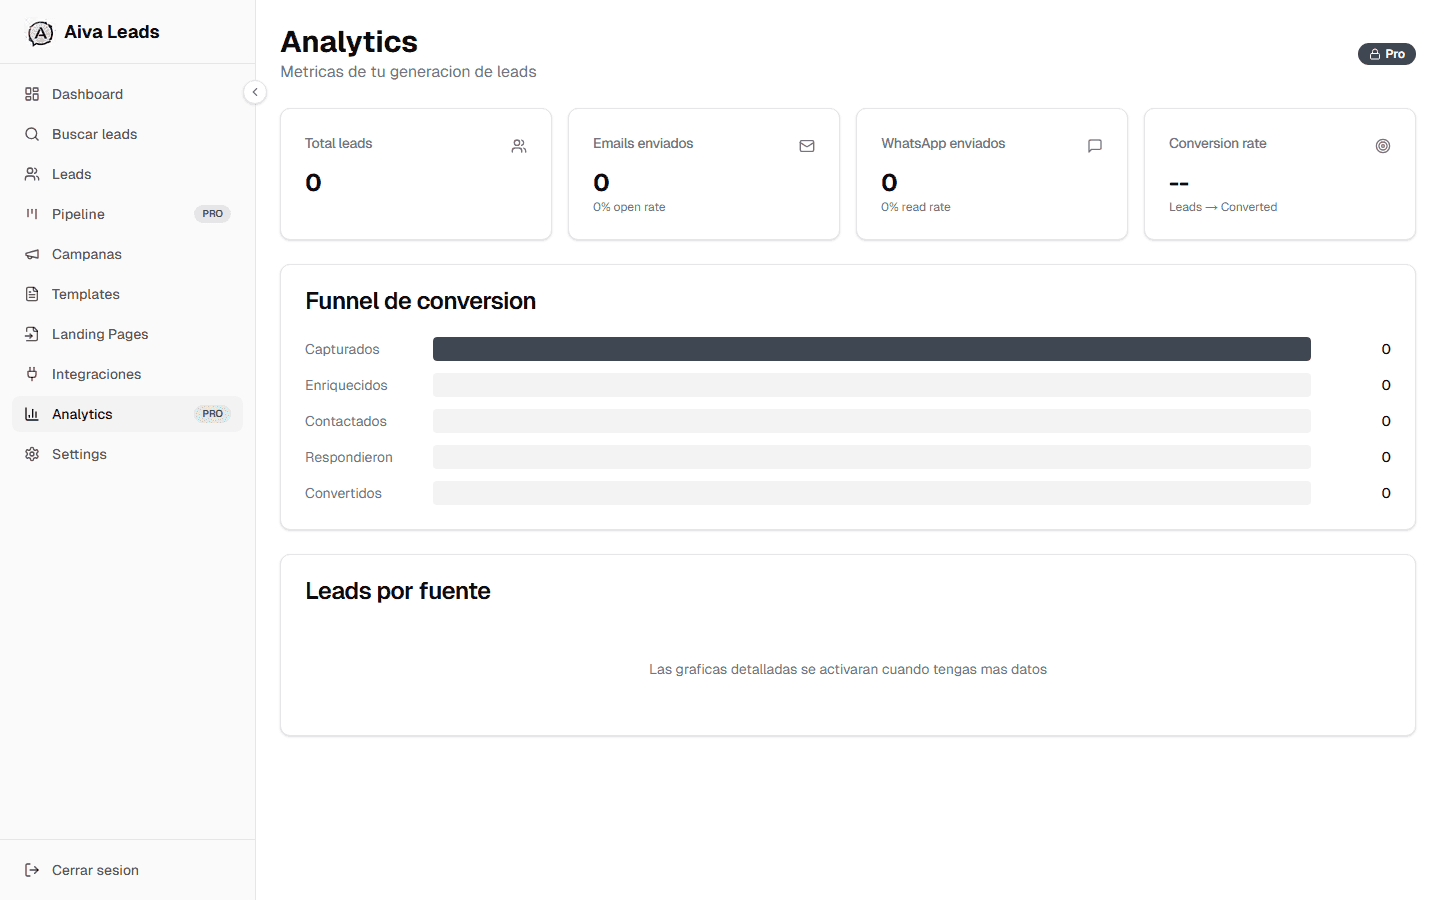
Task: Open Landing Pages
Action: [127, 334]
